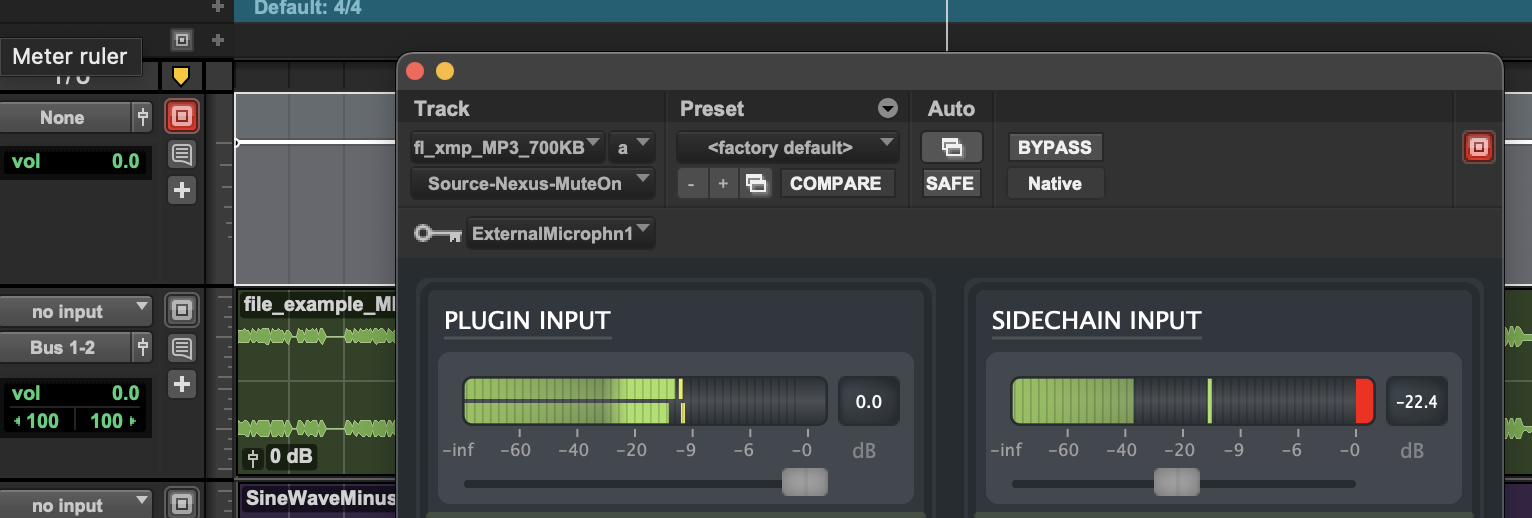Screen dimensions: 1532x518
Task: Toggle COMPARE for preset settings
Action: (836, 184)
